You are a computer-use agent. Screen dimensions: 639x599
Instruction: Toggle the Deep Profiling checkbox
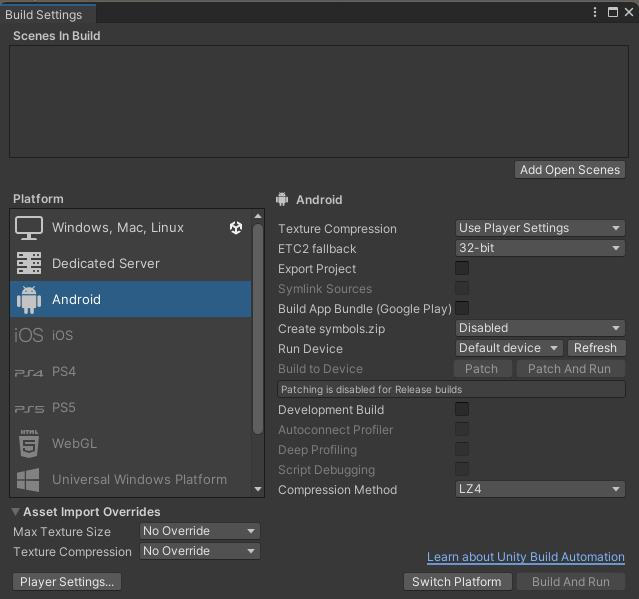[x=462, y=449]
